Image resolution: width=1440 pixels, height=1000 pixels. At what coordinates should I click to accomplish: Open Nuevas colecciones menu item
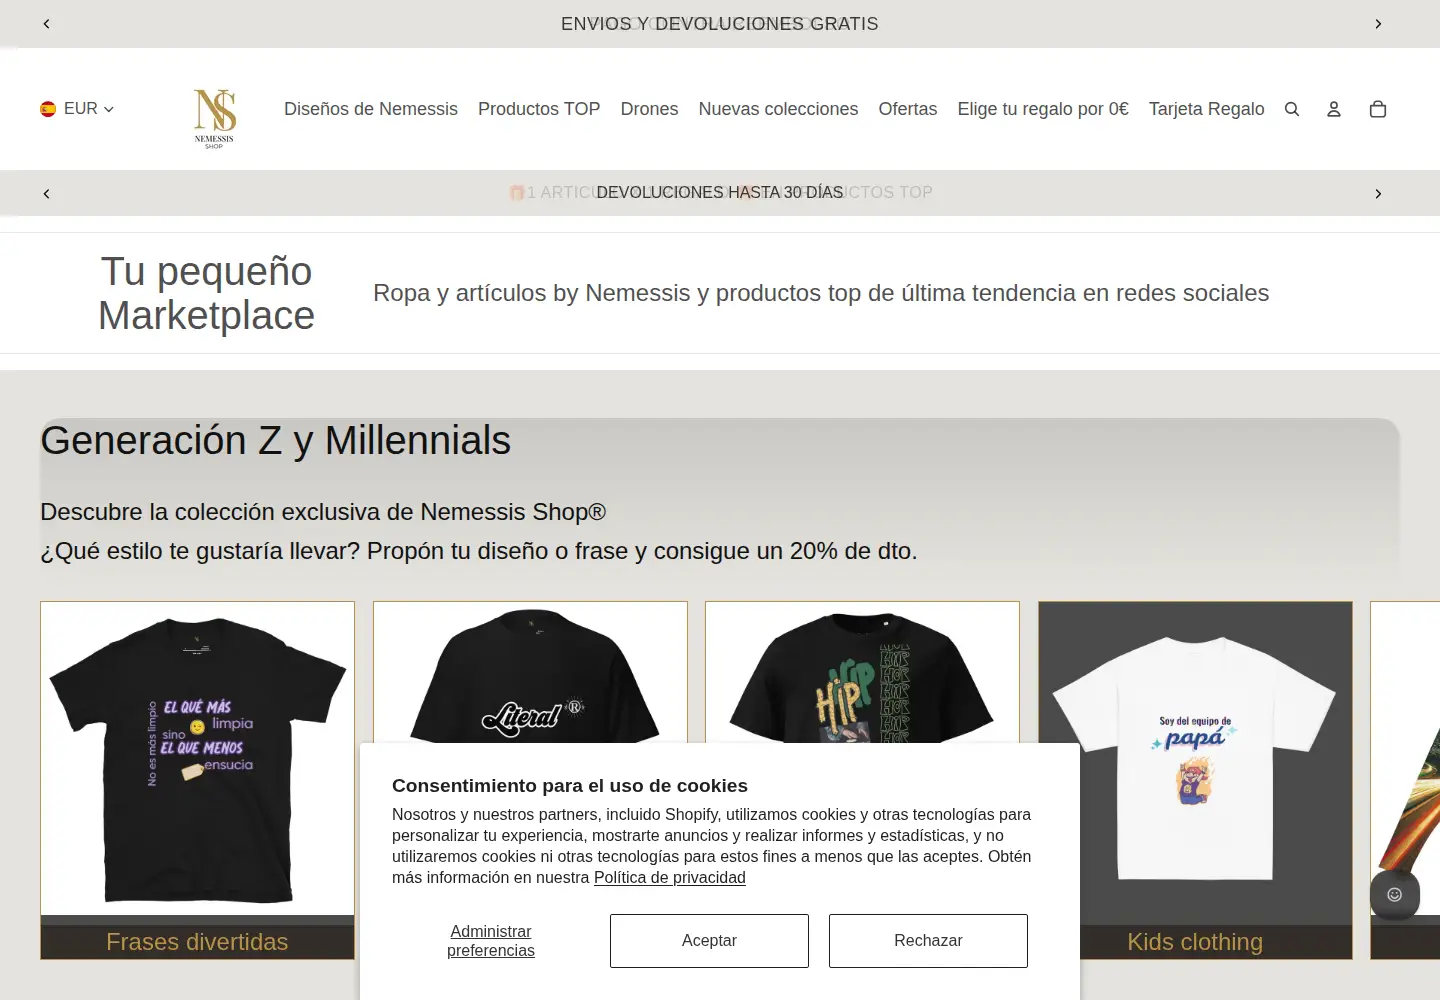(778, 109)
